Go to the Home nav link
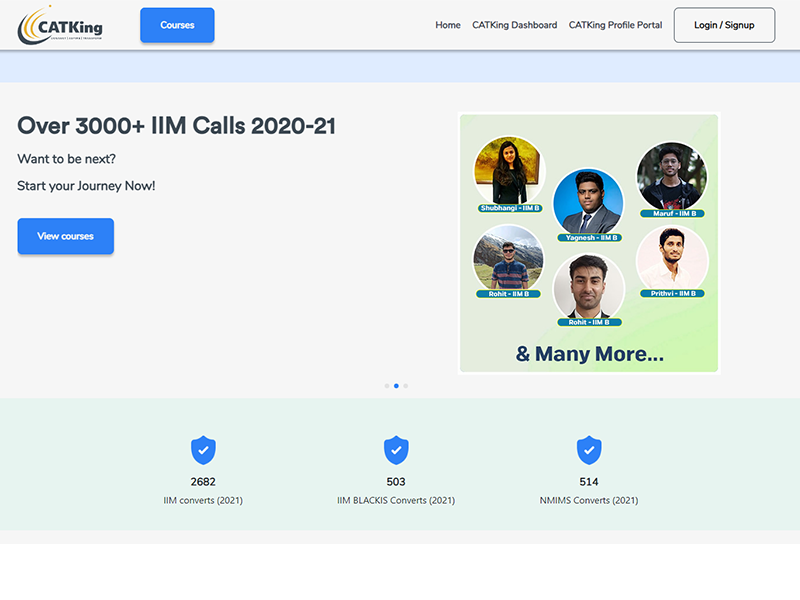Viewport: 800px width, 600px height. pyautogui.click(x=448, y=25)
